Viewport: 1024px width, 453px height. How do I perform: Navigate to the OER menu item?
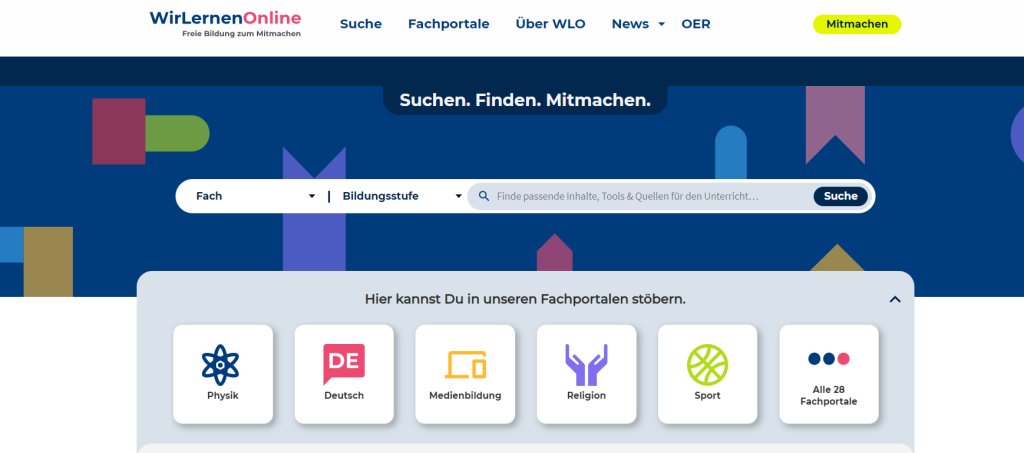(696, 24)
